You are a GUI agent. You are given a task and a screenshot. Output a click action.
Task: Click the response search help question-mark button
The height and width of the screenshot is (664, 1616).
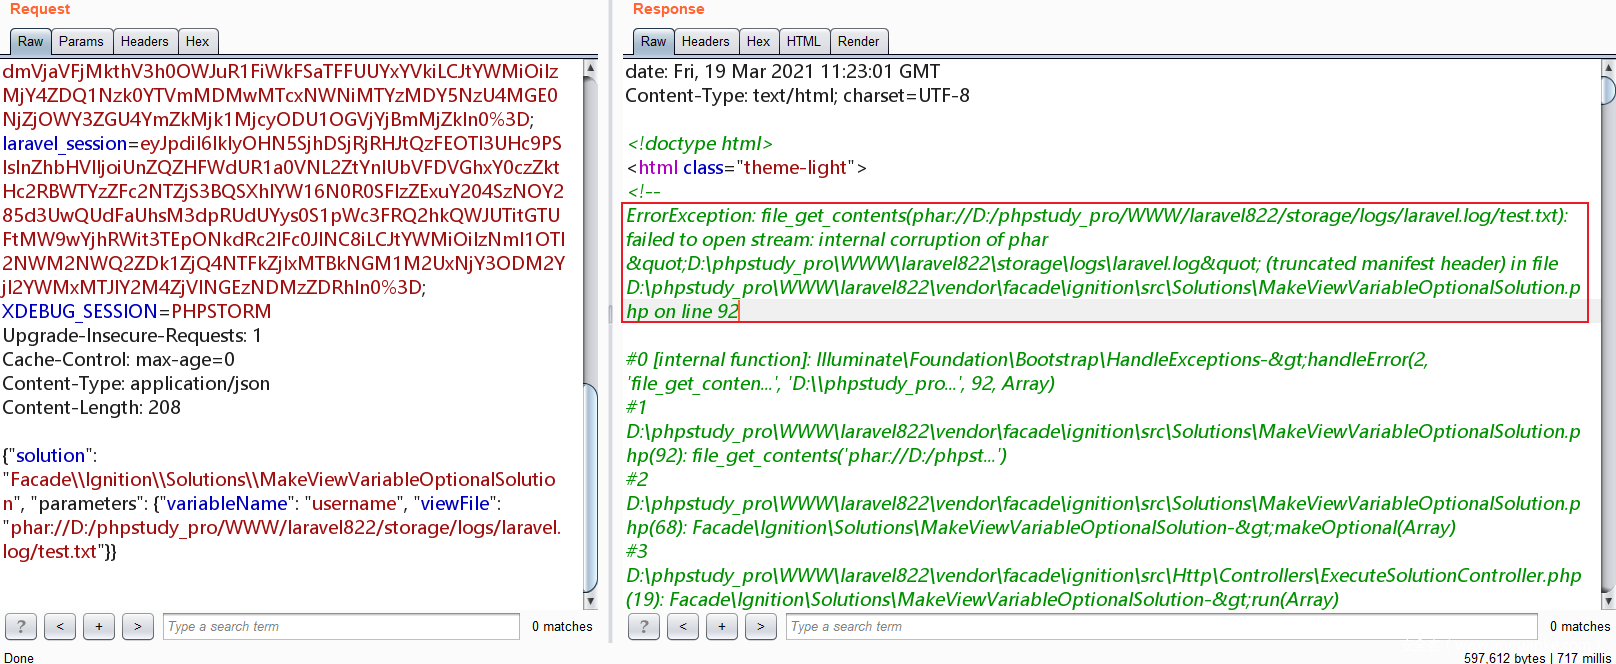644,627
